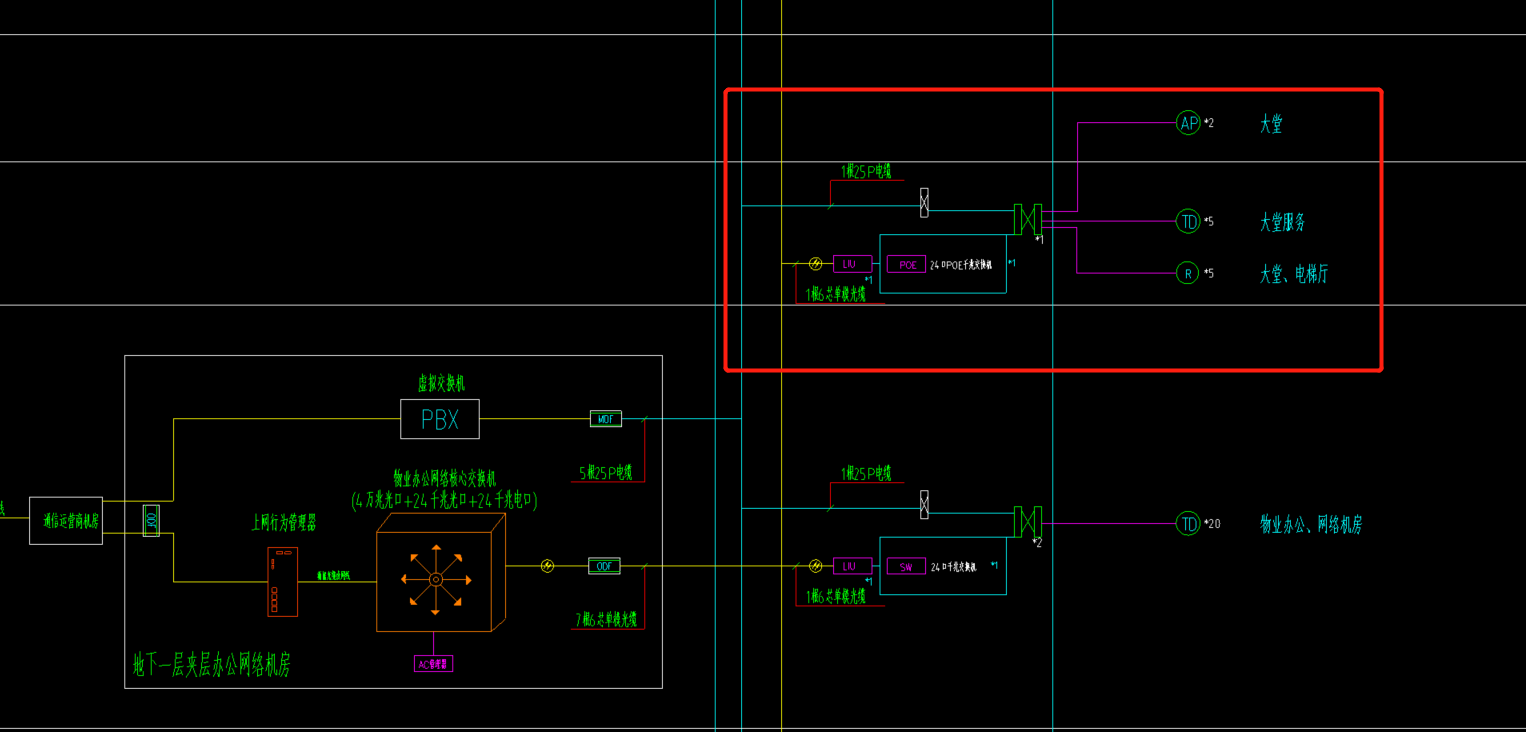Select the white crossed box above POE switch
The image size is (1526, 732).
(924, 203)
